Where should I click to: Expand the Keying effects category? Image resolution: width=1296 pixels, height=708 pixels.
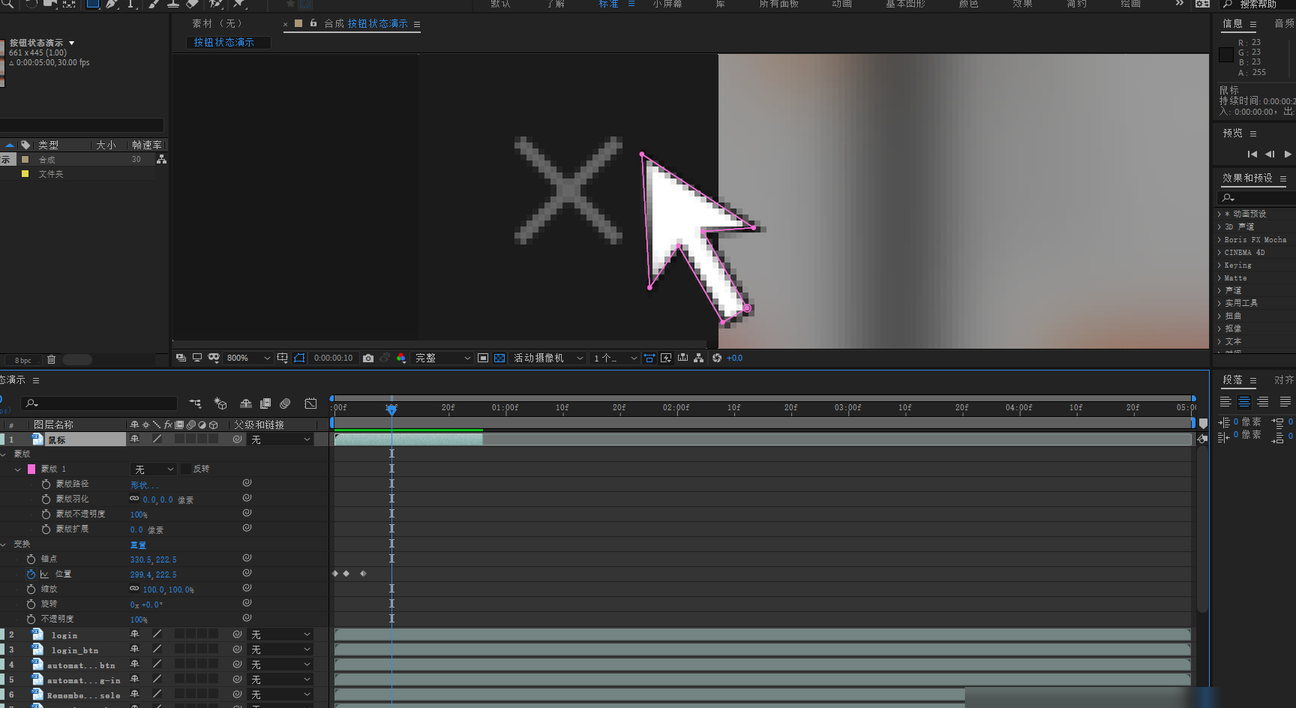pyautogui.click(x=1219, y=266)
